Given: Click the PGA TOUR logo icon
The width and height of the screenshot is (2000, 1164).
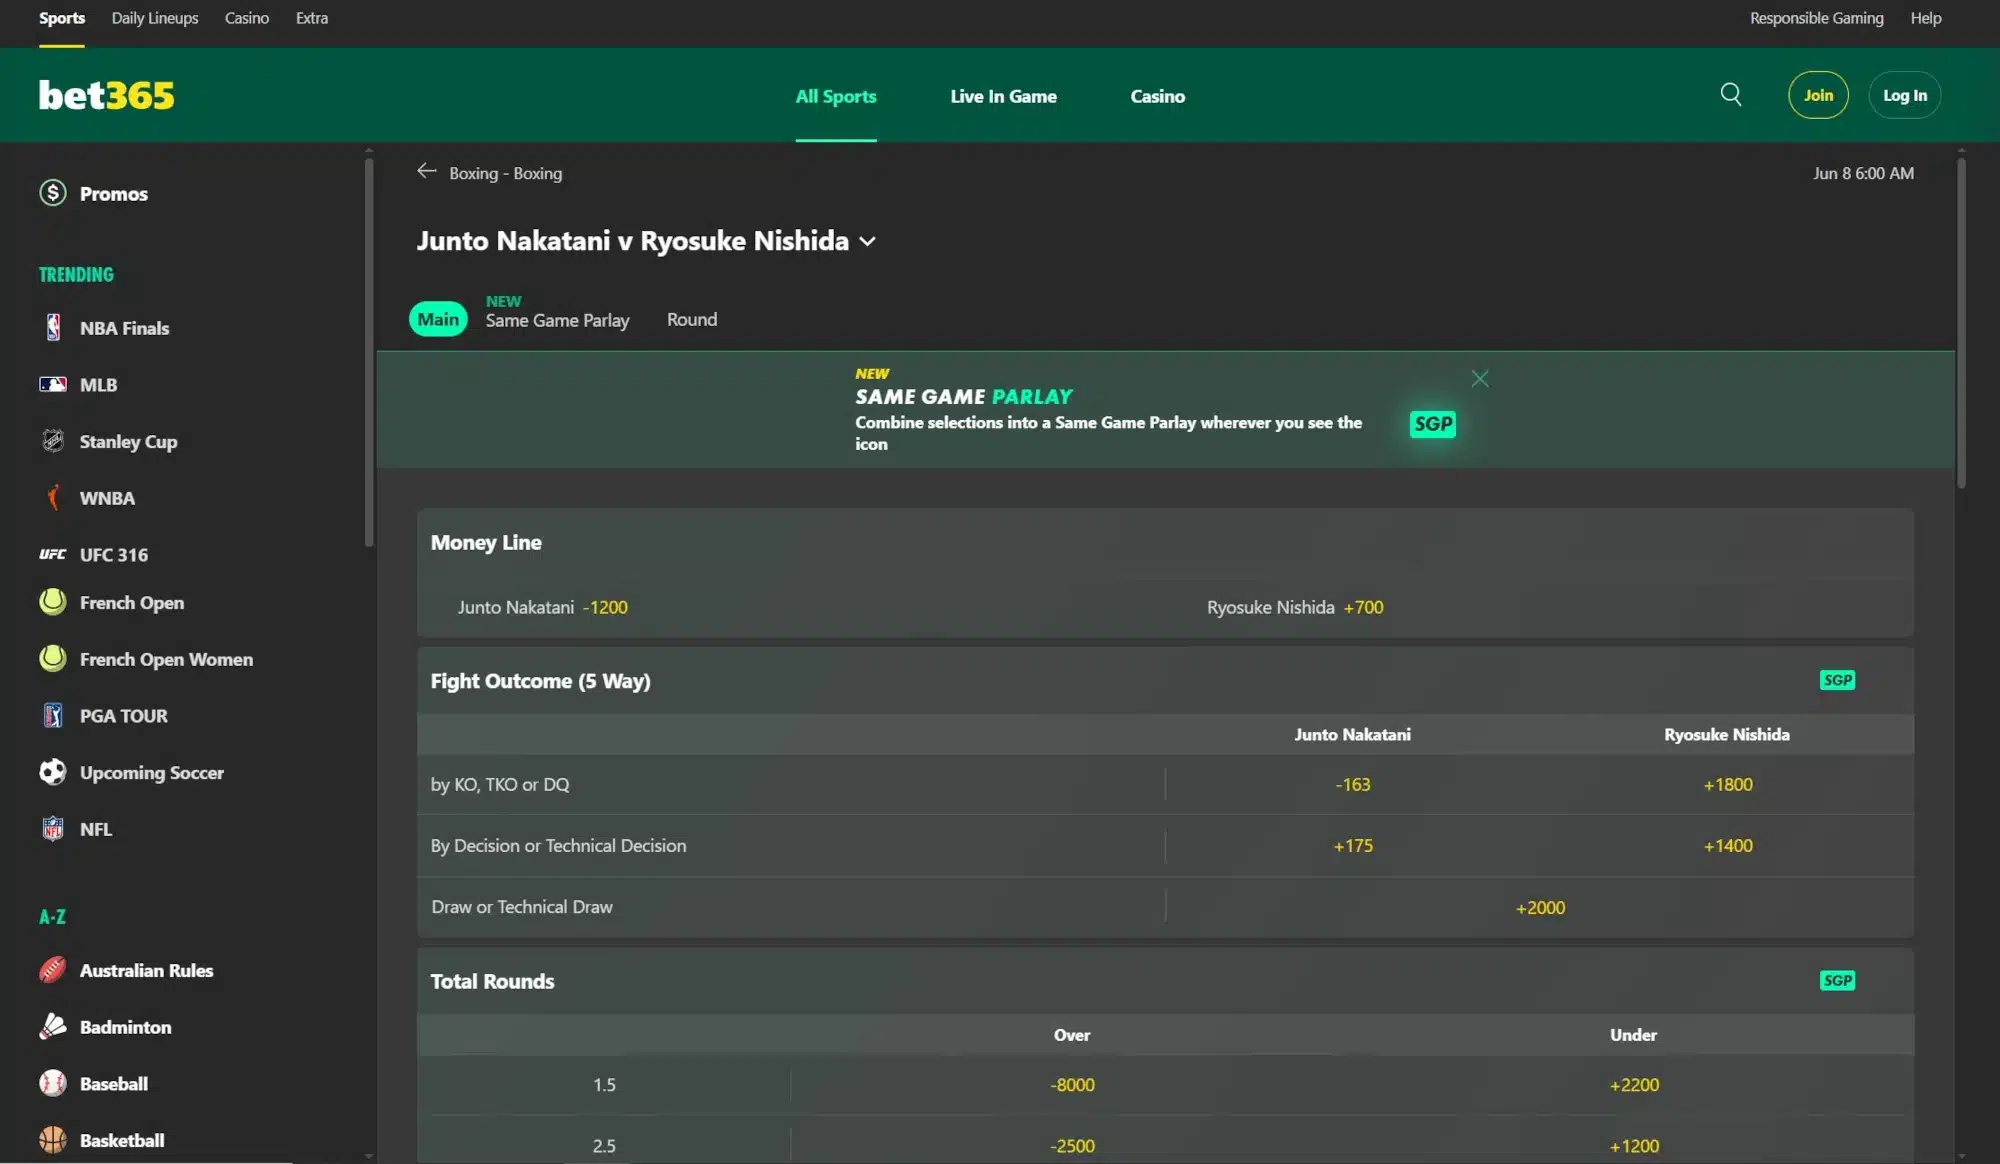Looking at the screenshot, I should coord(53,716).
